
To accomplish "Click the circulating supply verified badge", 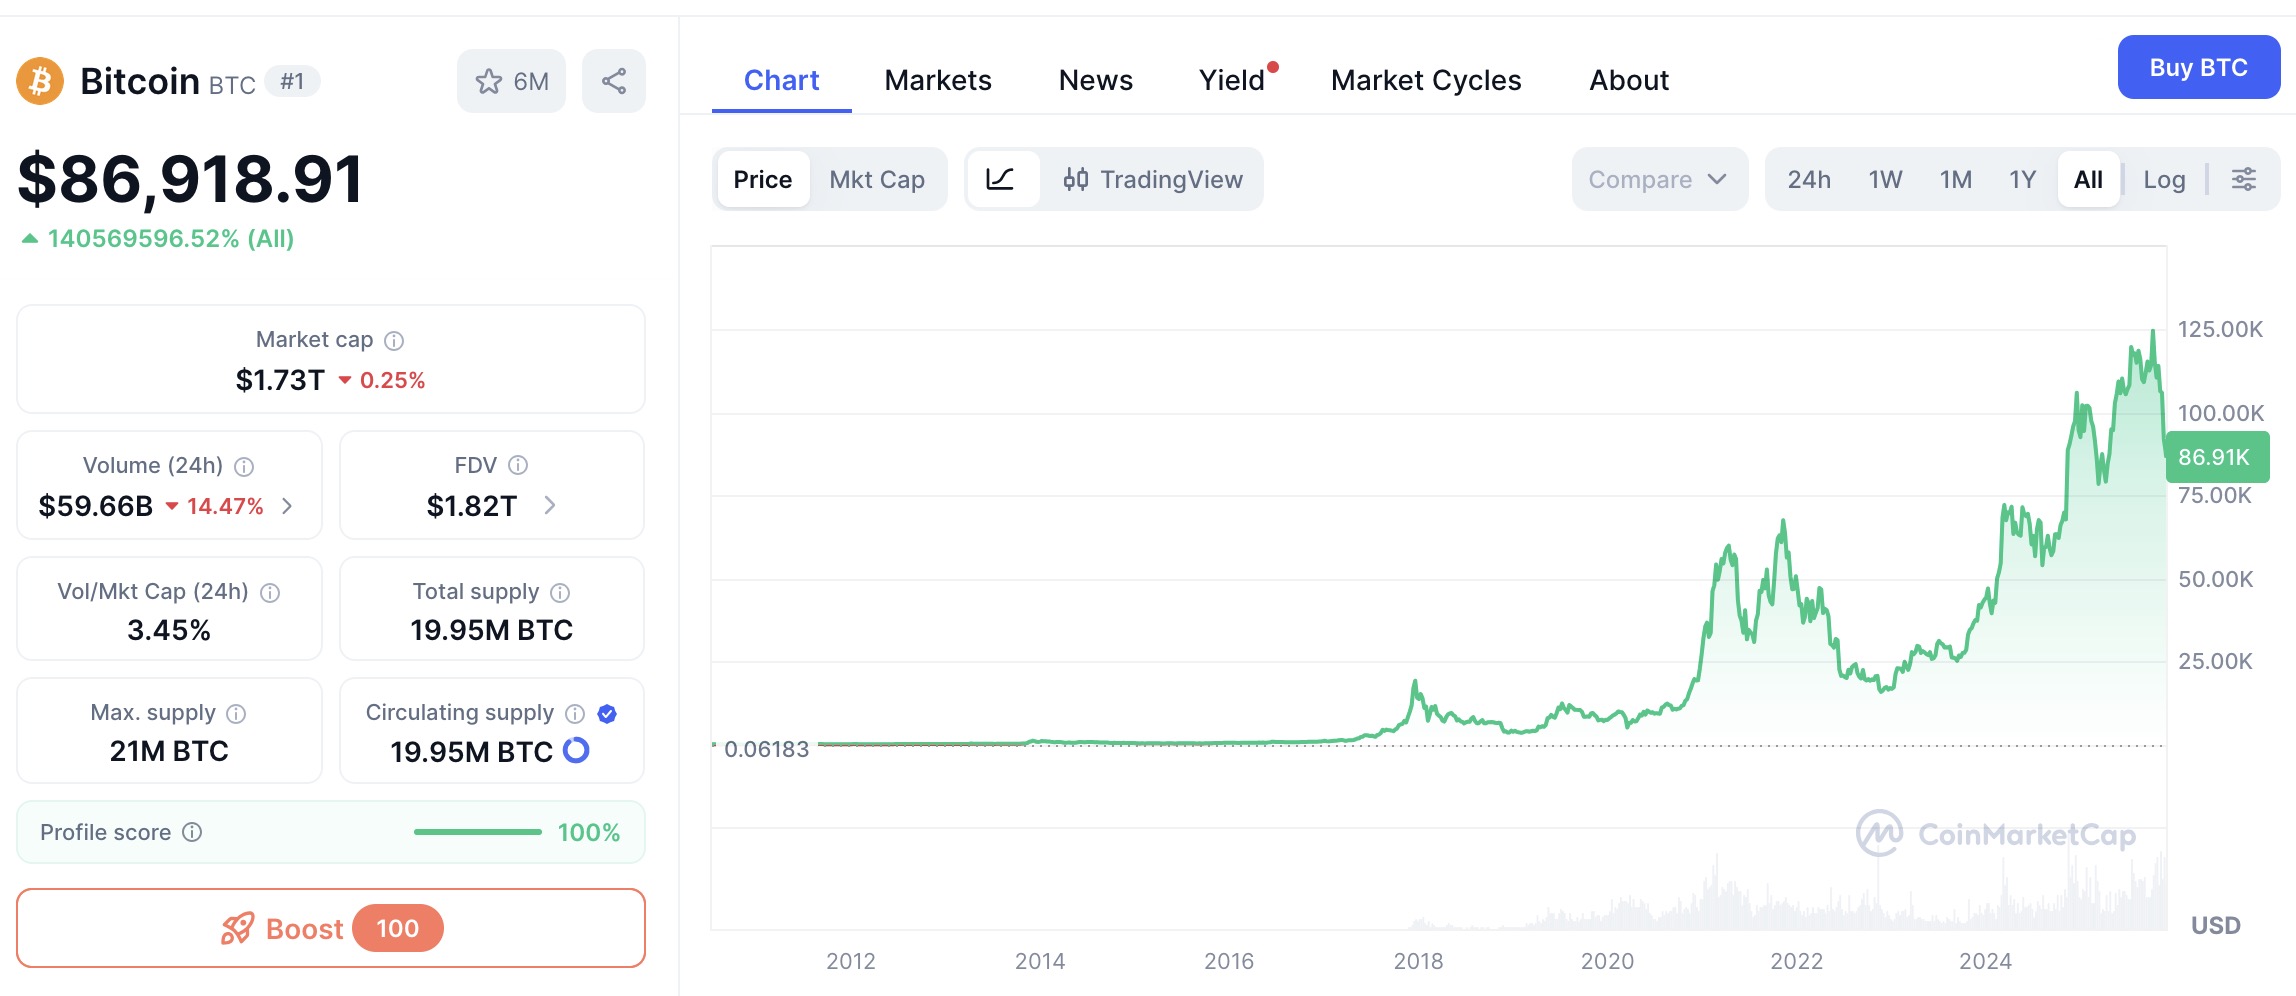I will click(607, 713).
